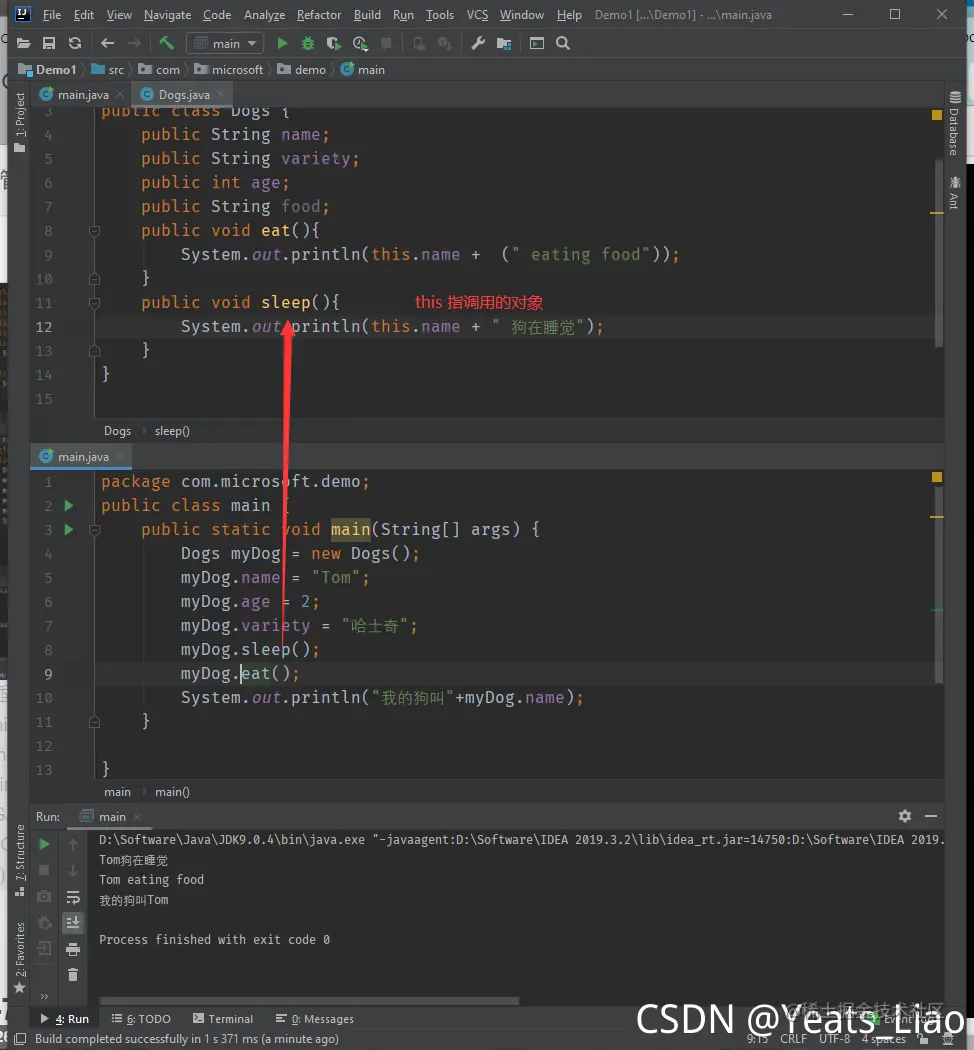Open the main run configuration dropdown
The image size is (974, 1050).
point(225,44)
